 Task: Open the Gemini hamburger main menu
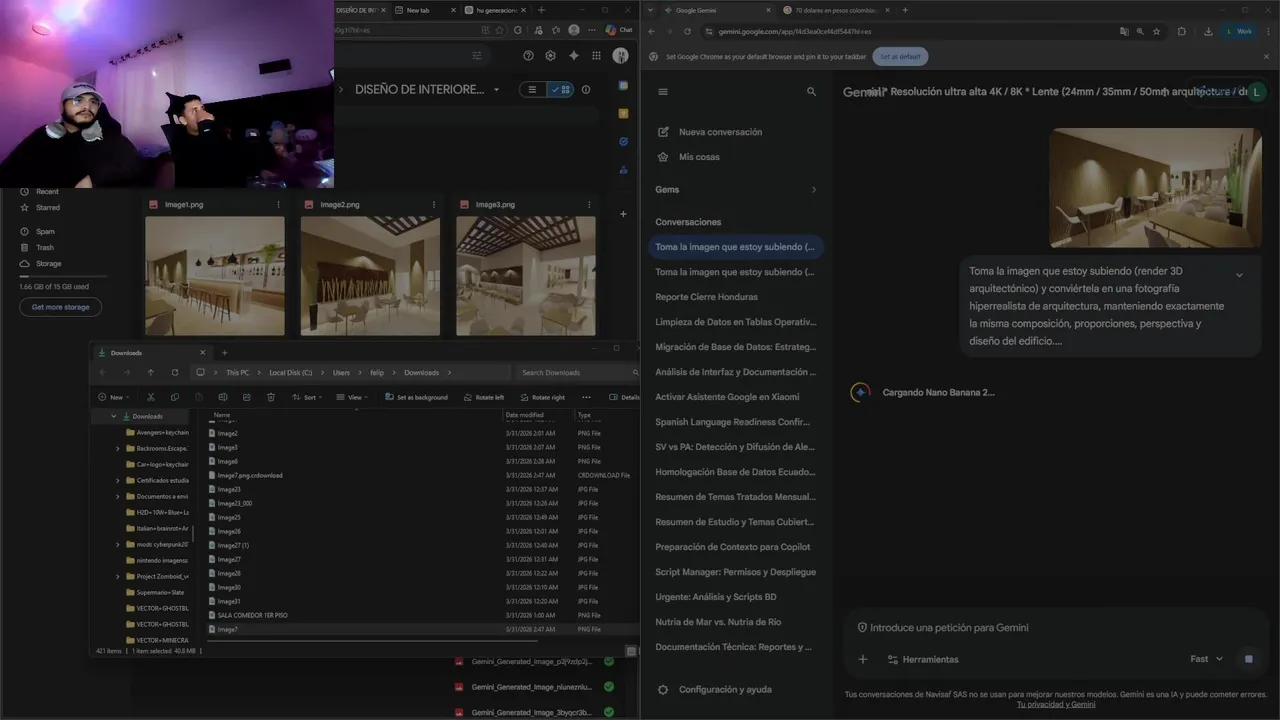coord(662,92)
